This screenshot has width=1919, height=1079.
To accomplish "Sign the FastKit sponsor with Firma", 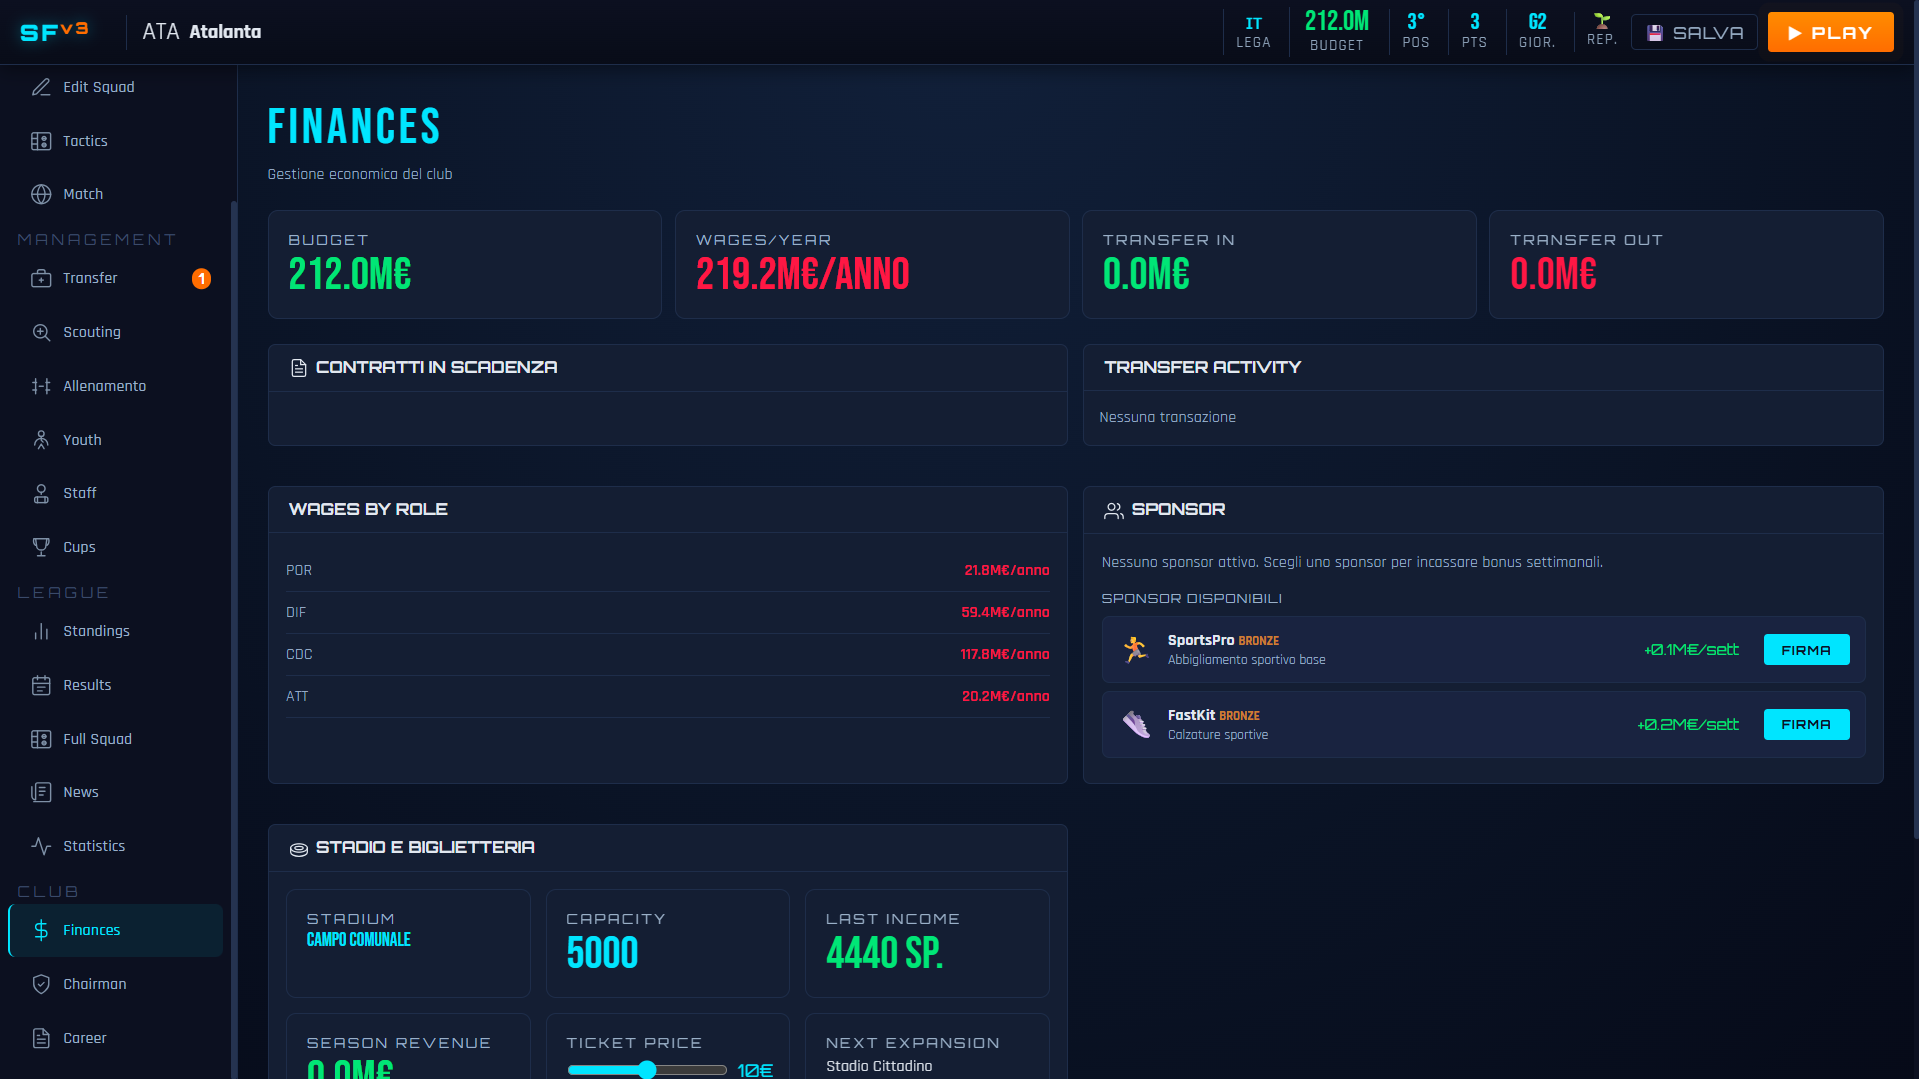I will [x=1806, y=725].
